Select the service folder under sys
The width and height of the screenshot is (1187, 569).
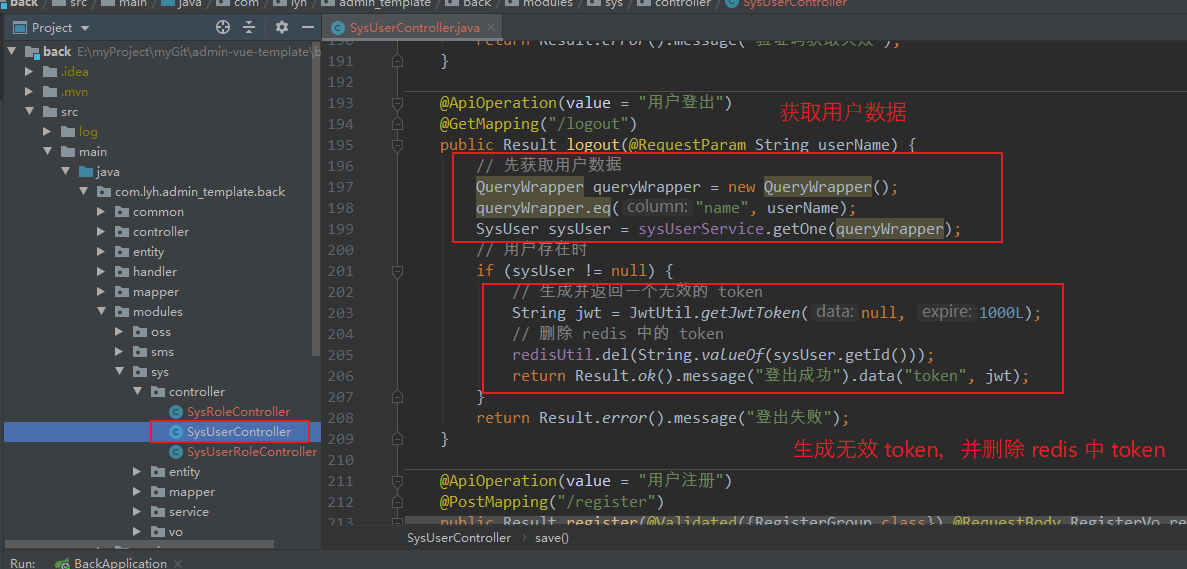(x=188, y=511)
